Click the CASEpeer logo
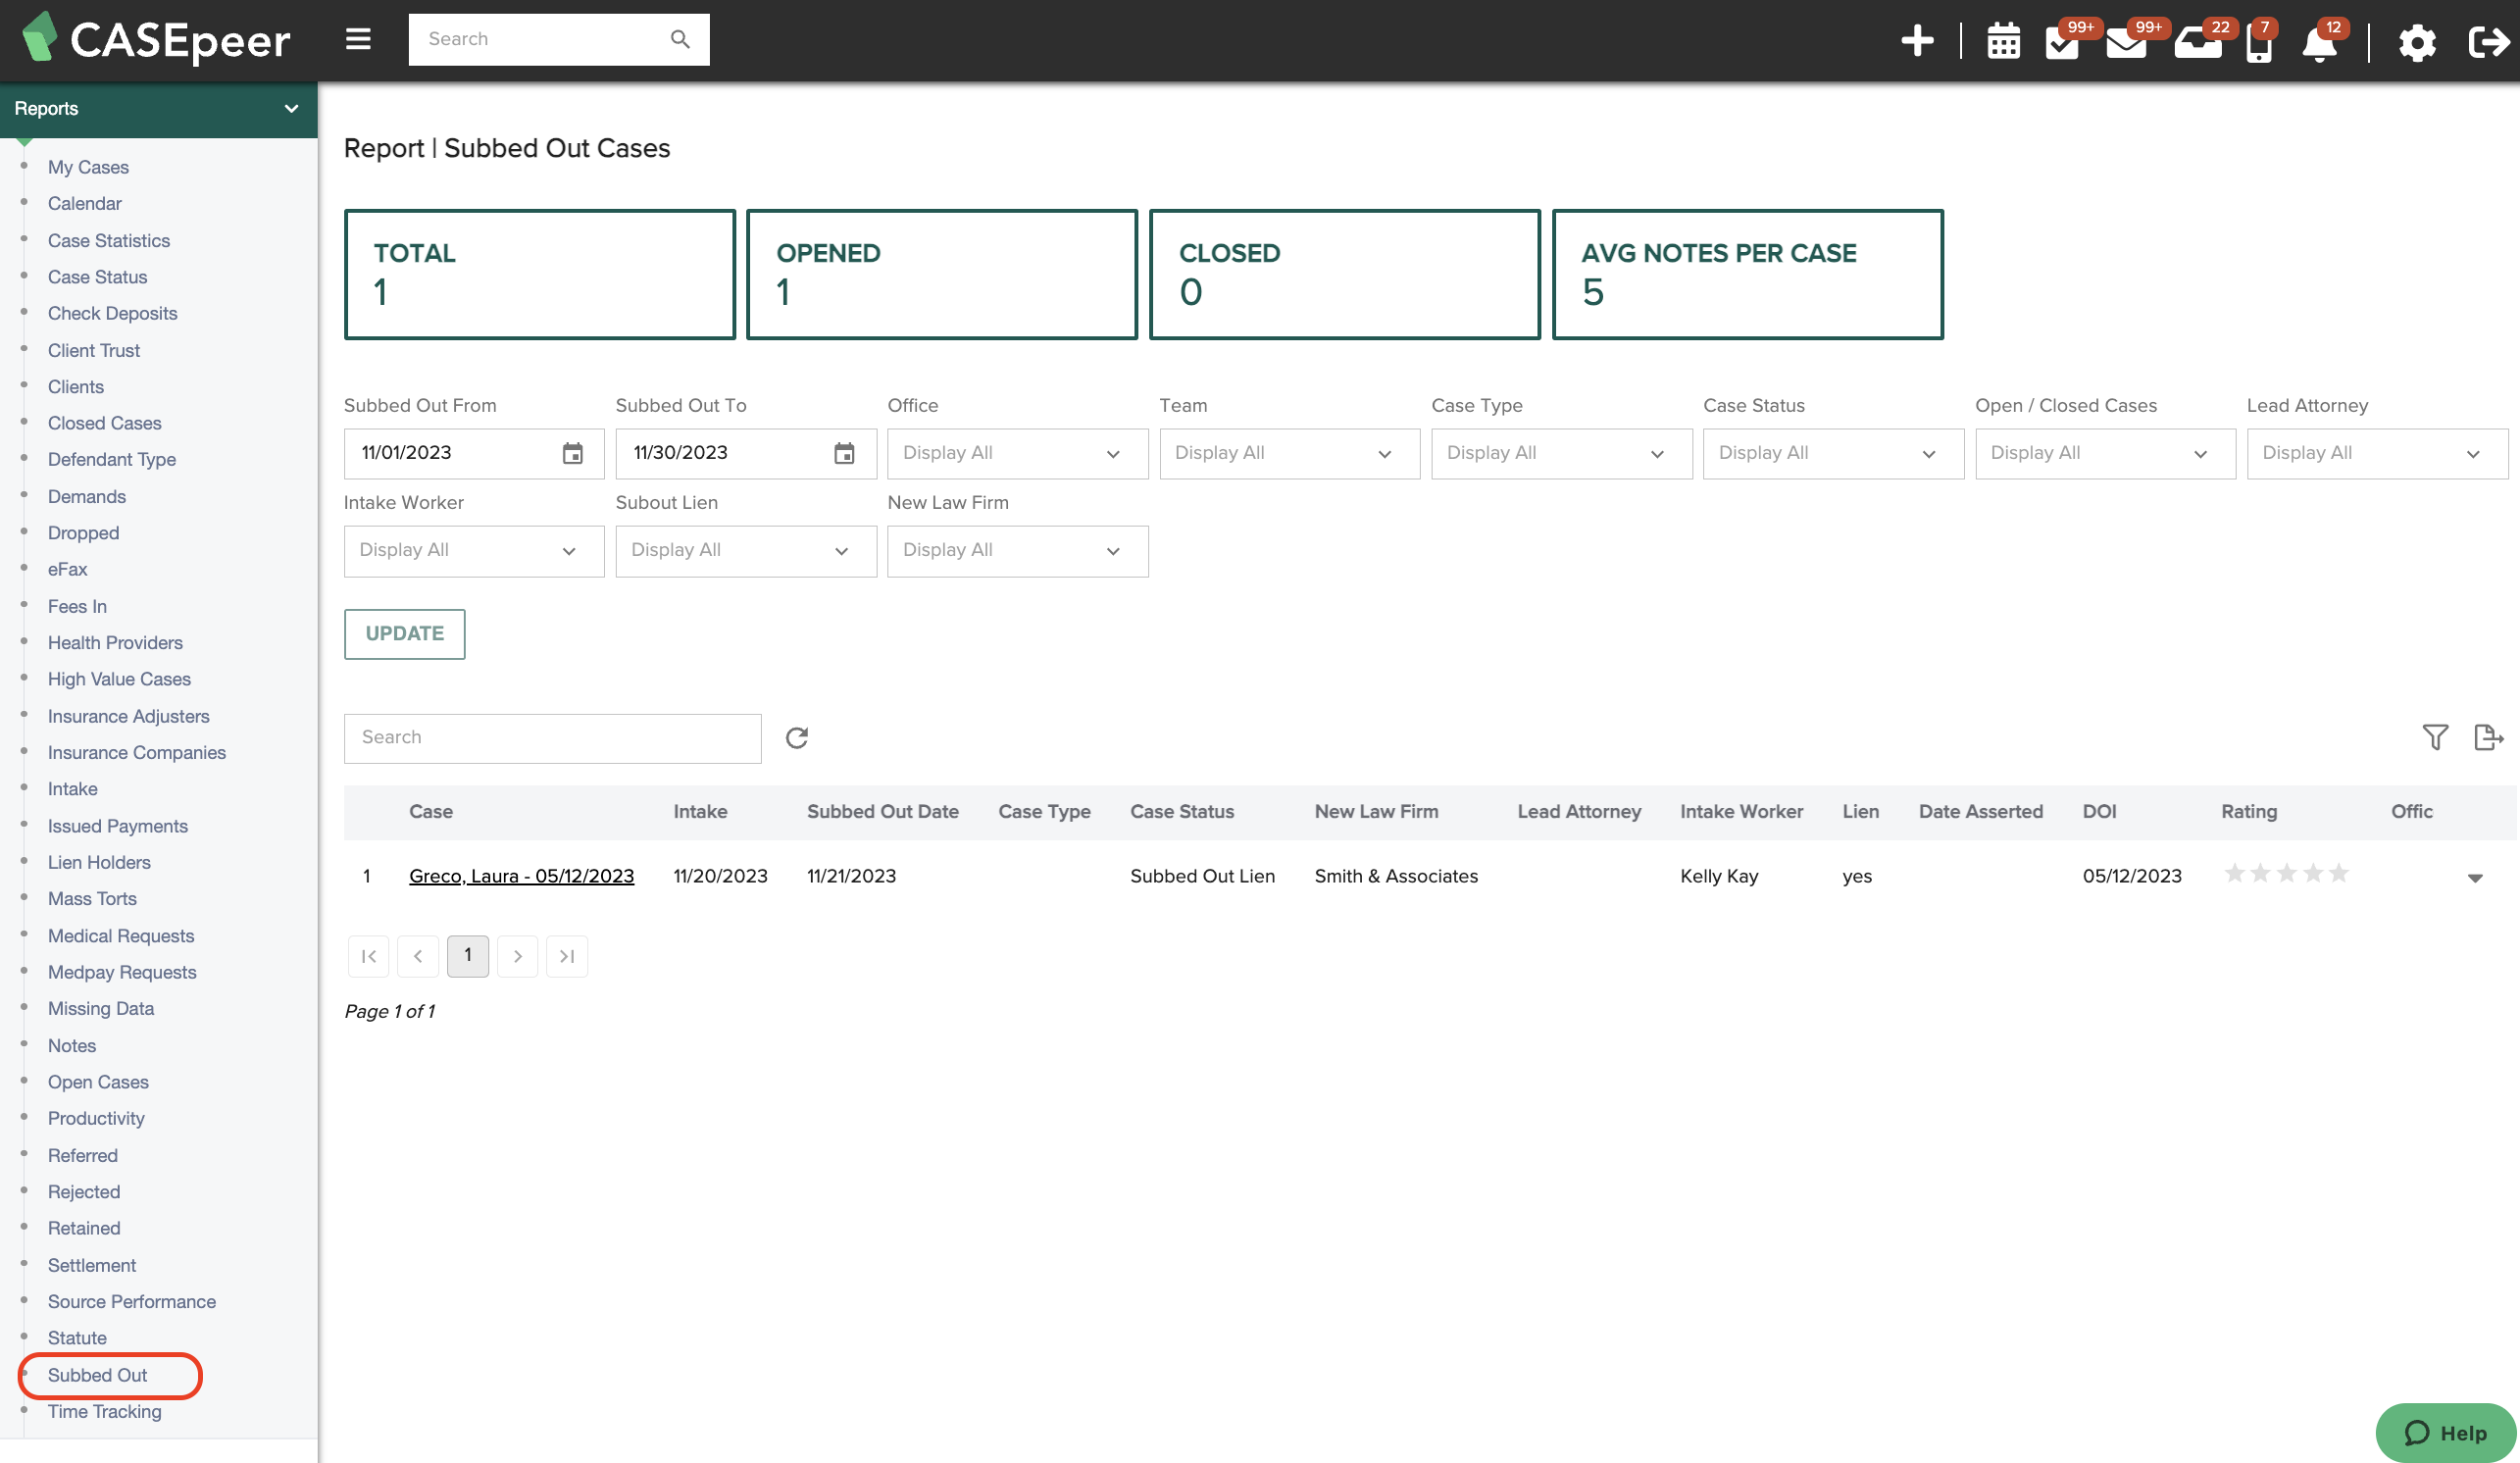Image resolution: width=2520 pixels, height=1463 pixels. click(x=156, y=39)
